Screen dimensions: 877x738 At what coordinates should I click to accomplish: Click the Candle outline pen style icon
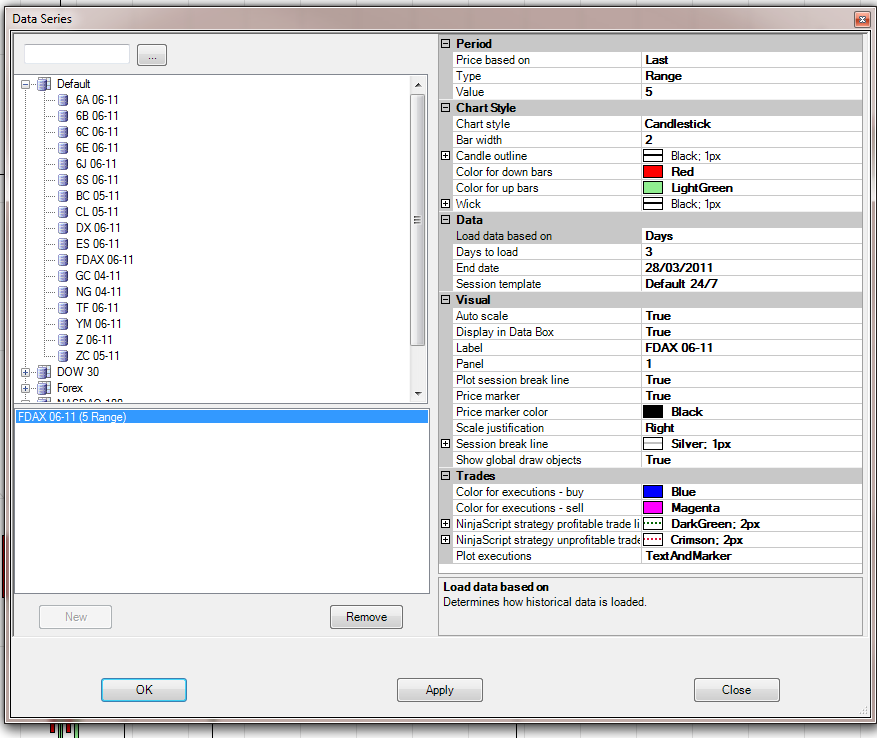tap(653, 156)
